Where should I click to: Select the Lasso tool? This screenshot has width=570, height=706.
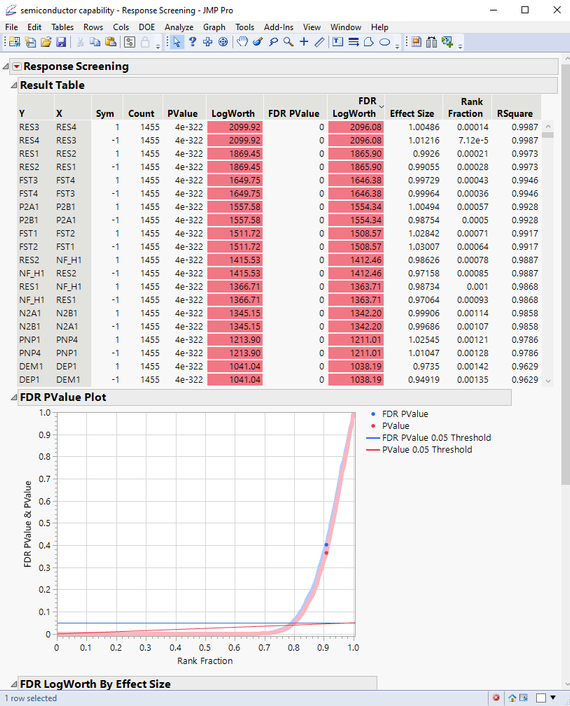coord(273,42)
